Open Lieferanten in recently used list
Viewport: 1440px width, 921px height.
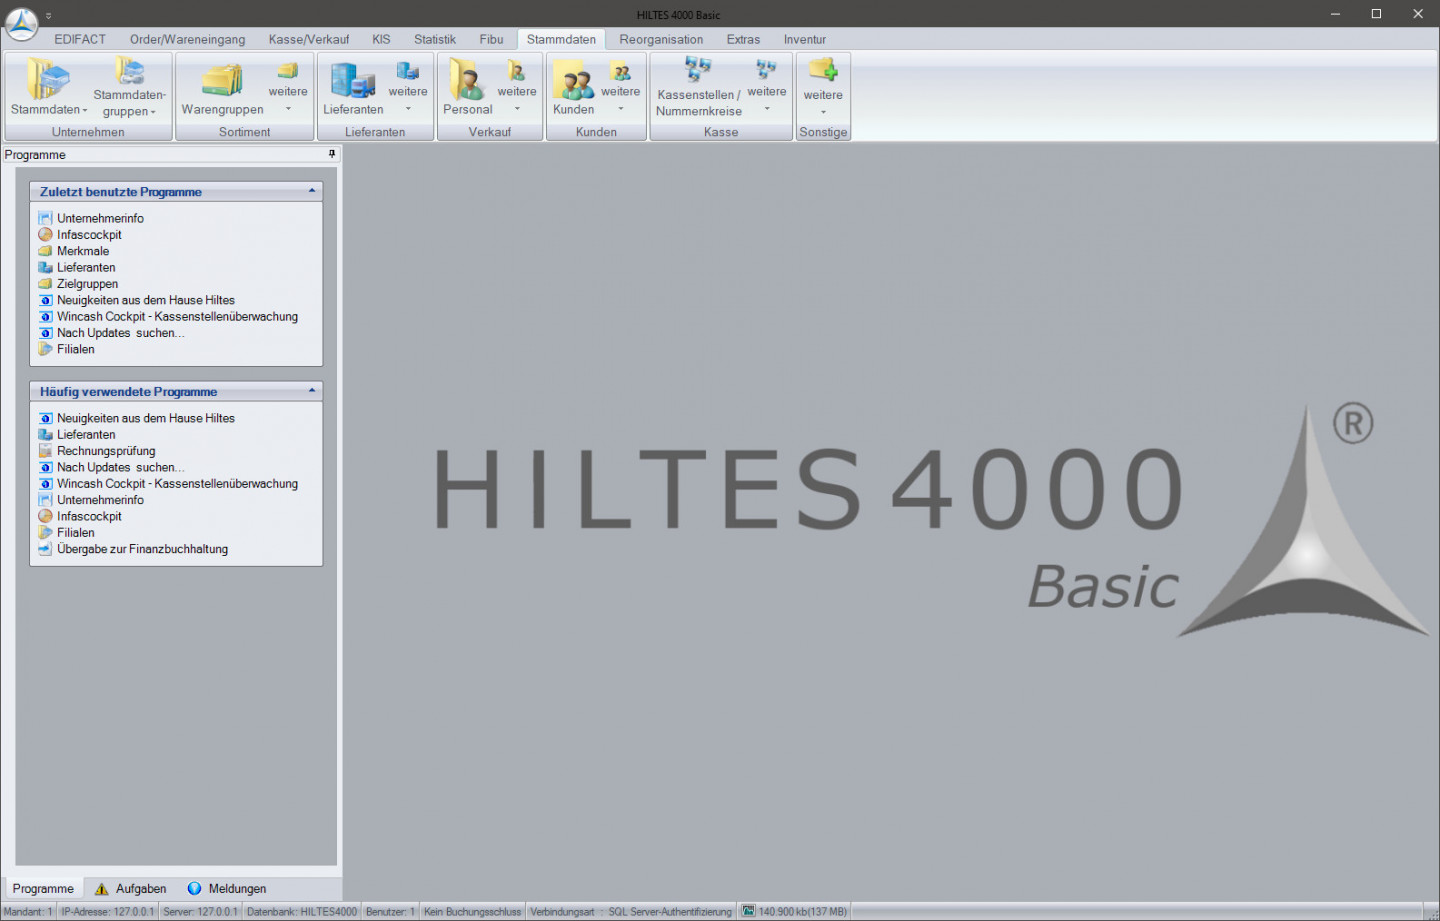(x=86, y=267)
